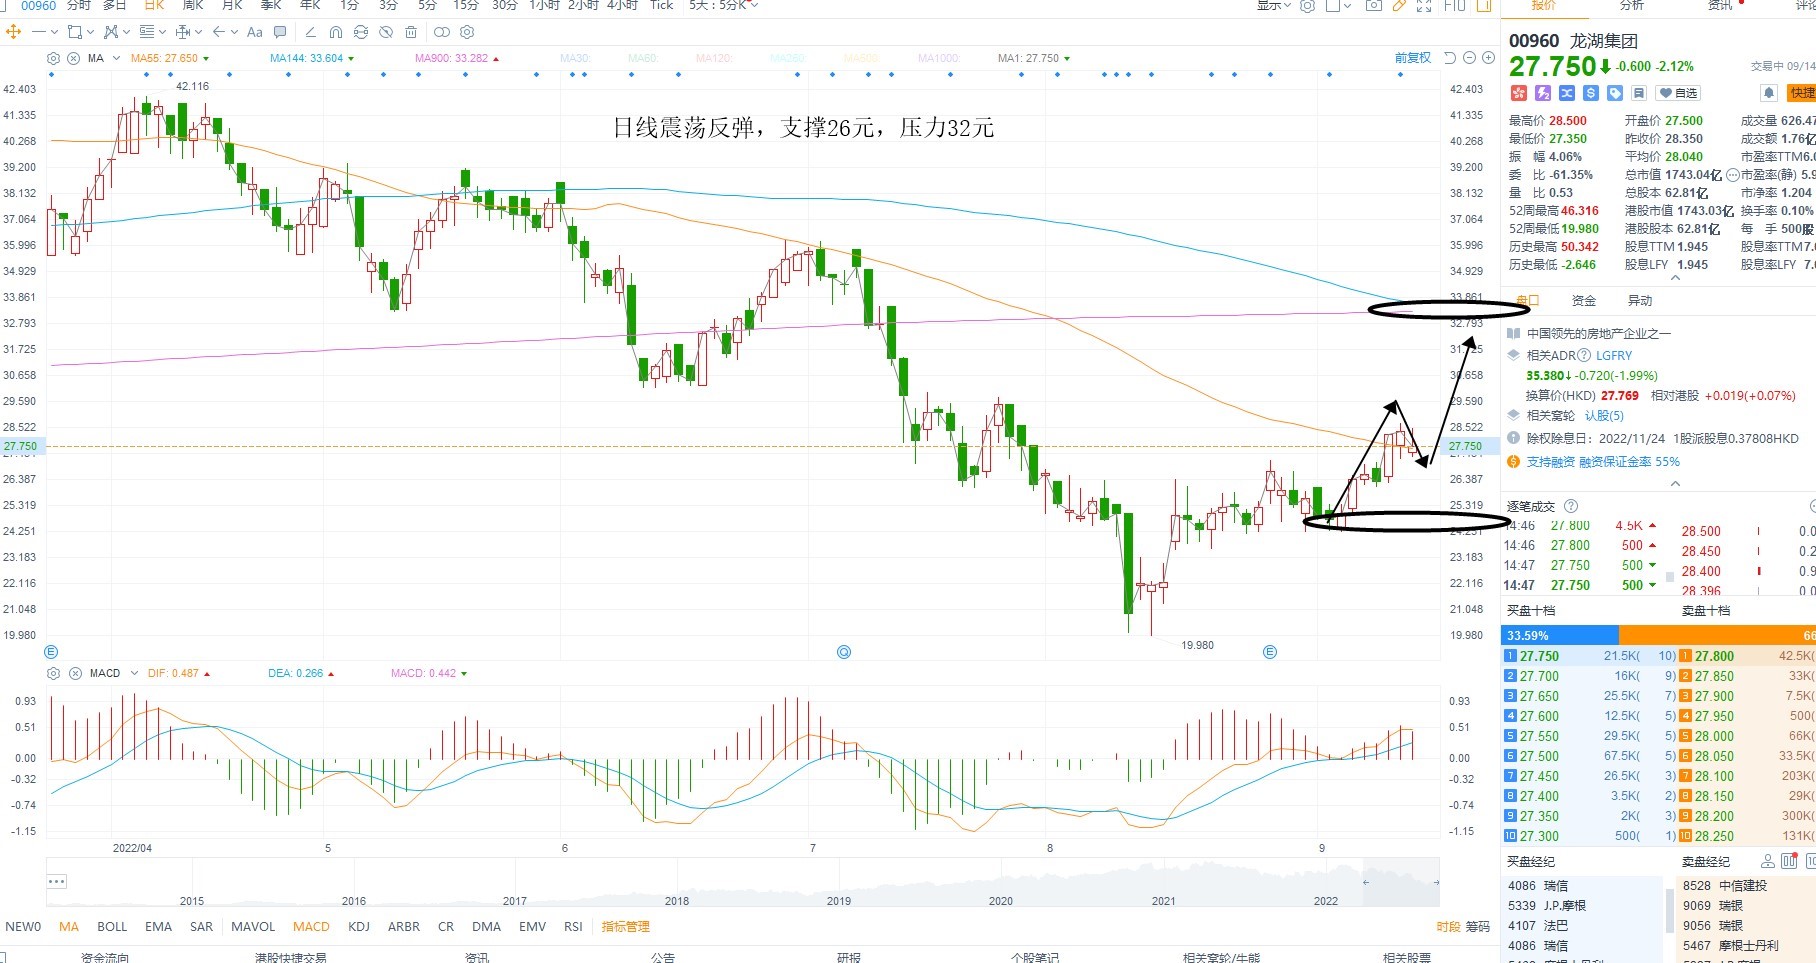
Task: Open the 显示 display dropdown
Action: tap(1274, 5)
